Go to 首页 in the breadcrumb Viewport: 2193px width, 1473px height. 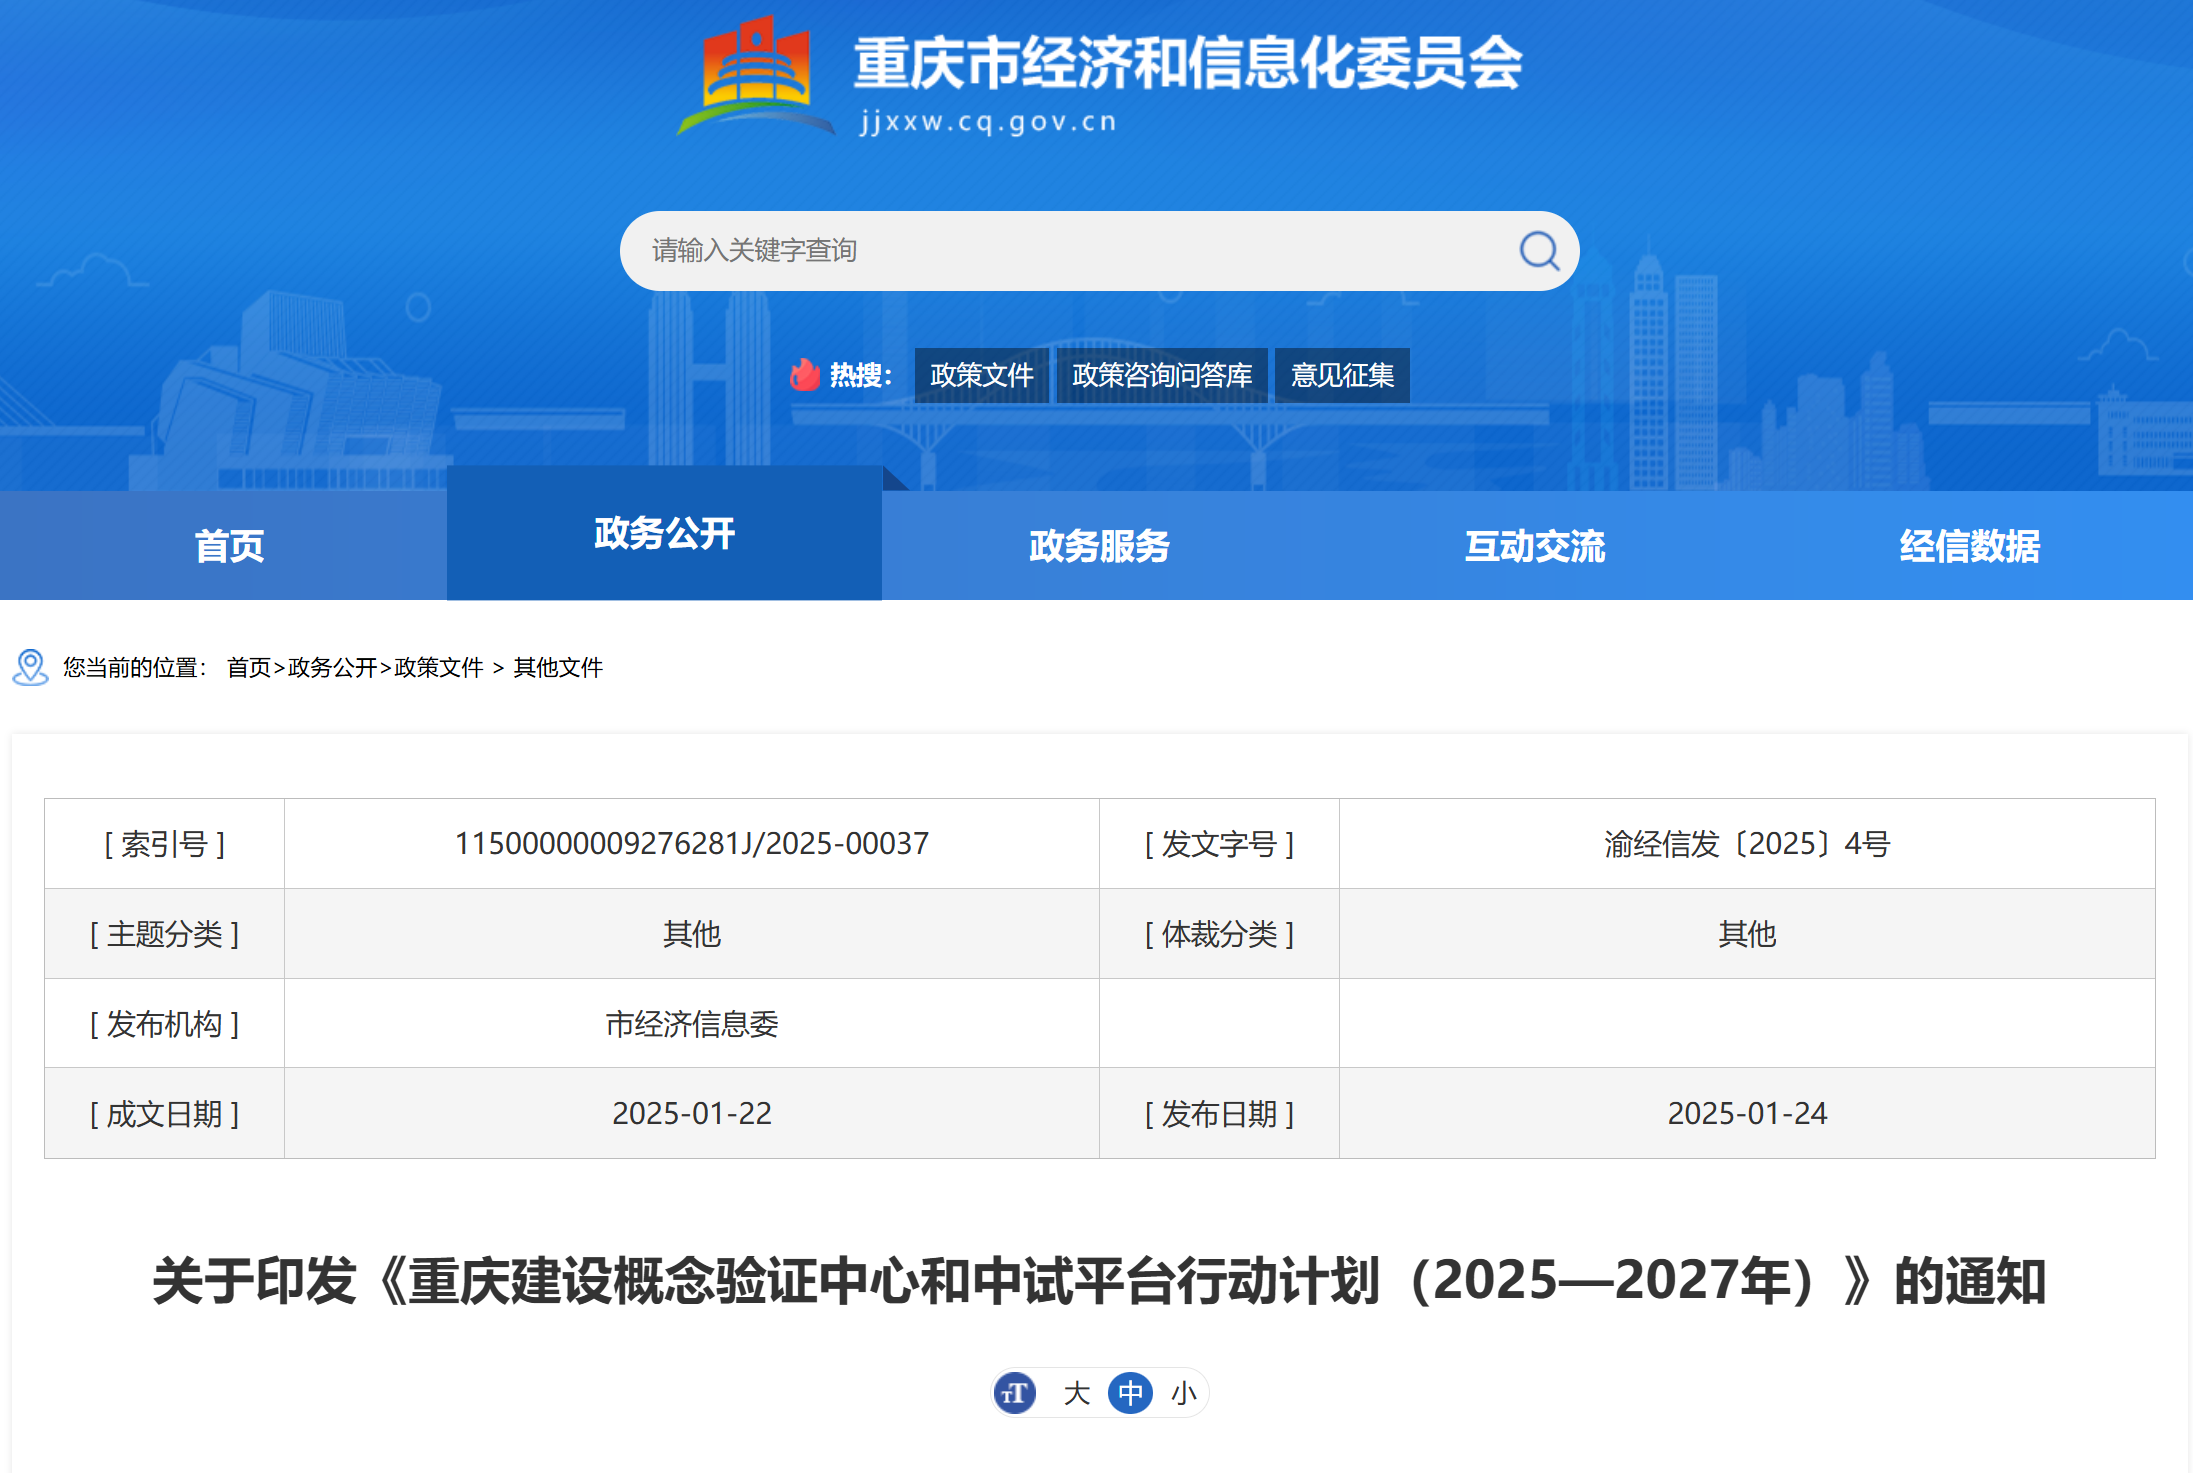click(249, 667)
